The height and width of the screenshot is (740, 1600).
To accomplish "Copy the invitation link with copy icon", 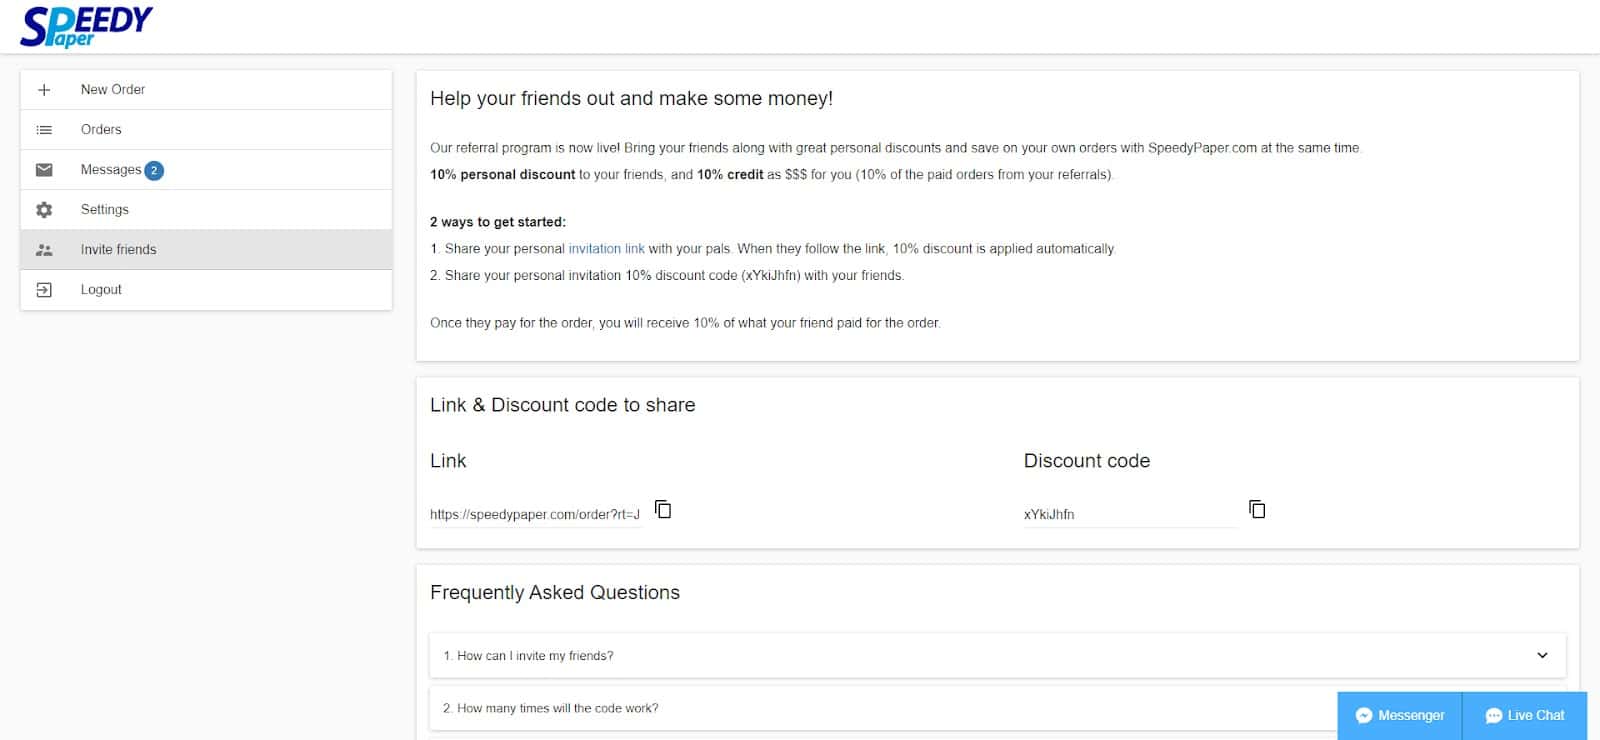I will [663, 509].
